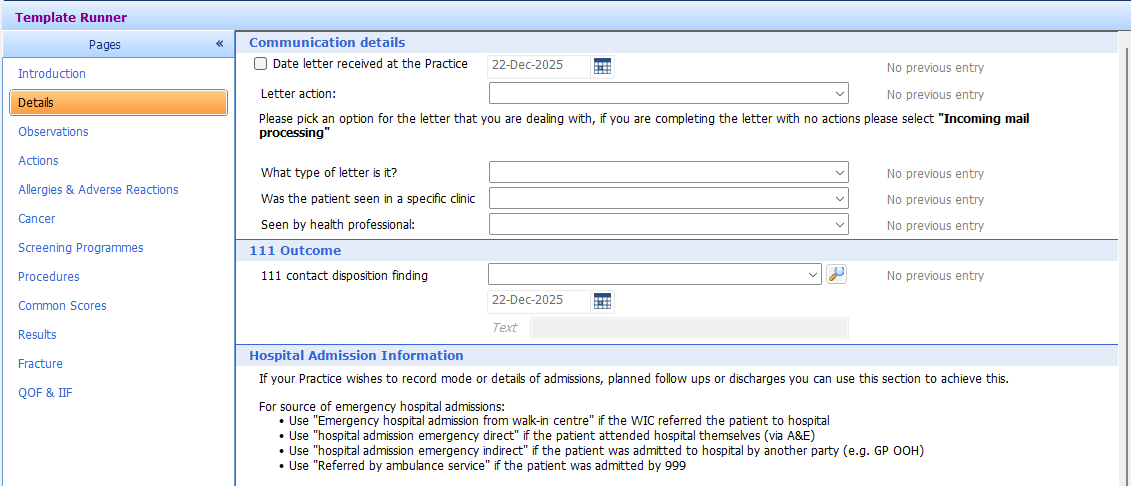Image resolution: width=1131 pixels, height=486 pixels.
Task: Select the Details page
Action: [x=36, y=103]
